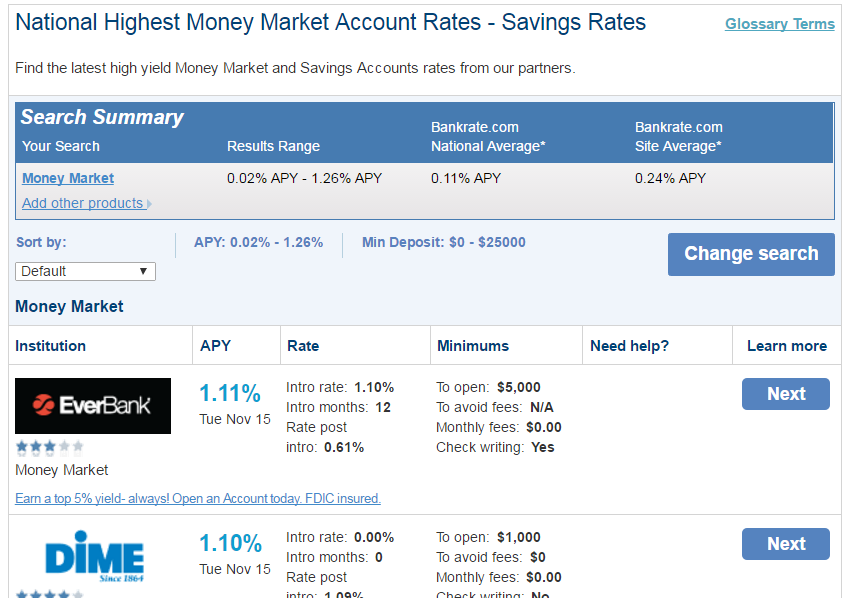This screenshot has width=849, height=598.
Task: Click the APY column header
Action: click(x=215, y=346)
